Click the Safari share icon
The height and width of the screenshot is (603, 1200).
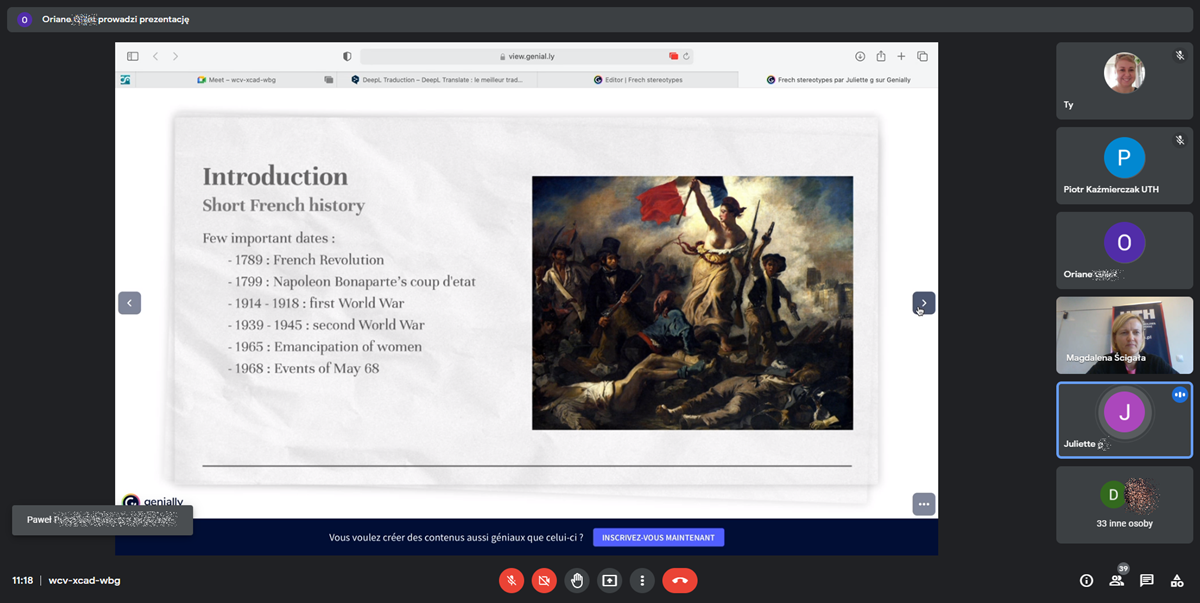881,57
